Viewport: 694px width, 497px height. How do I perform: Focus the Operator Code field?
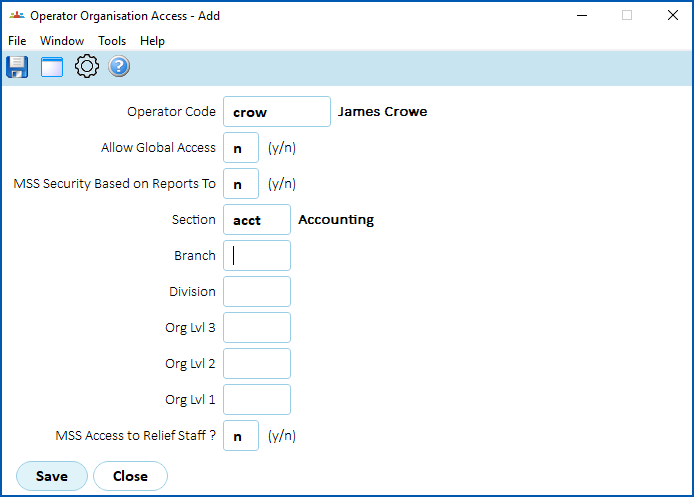277,112
